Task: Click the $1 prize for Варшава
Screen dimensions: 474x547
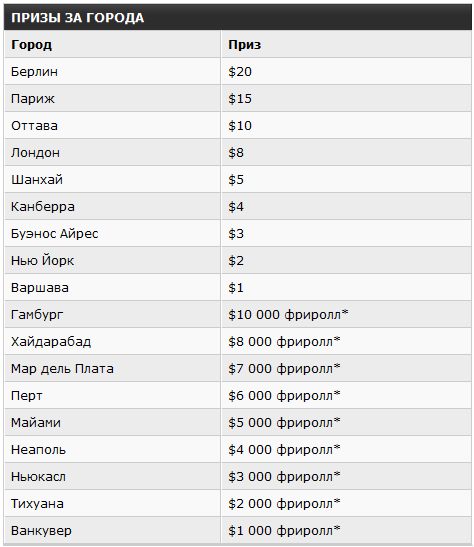Action: click(236, 288)
